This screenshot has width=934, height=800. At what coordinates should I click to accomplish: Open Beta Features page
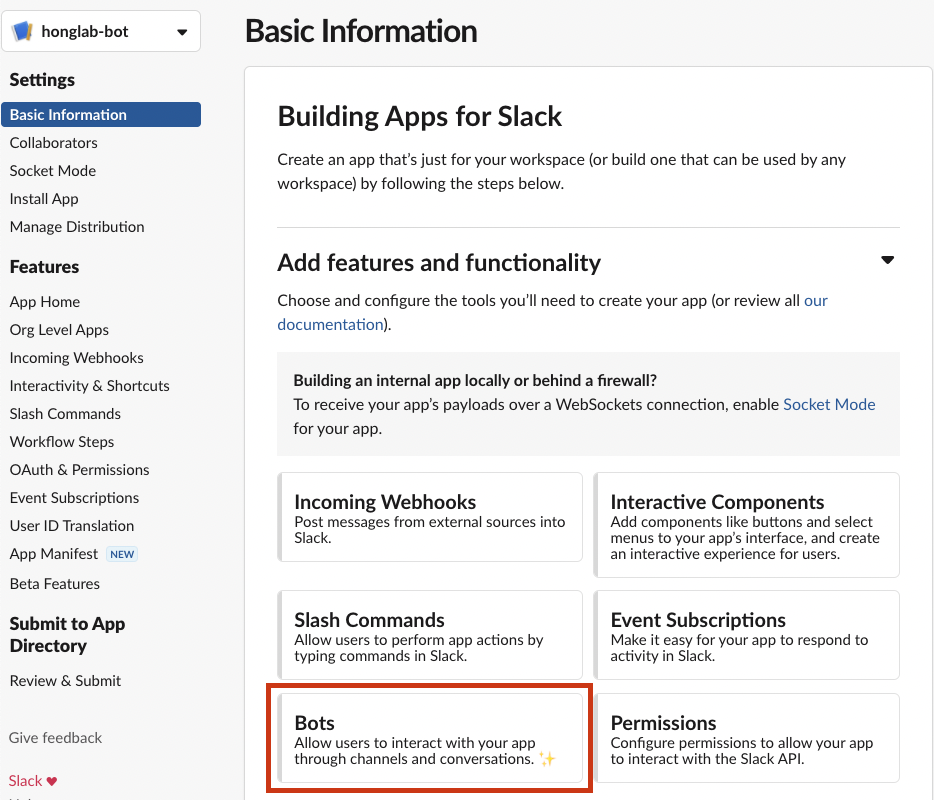click(x=55, y=584)
